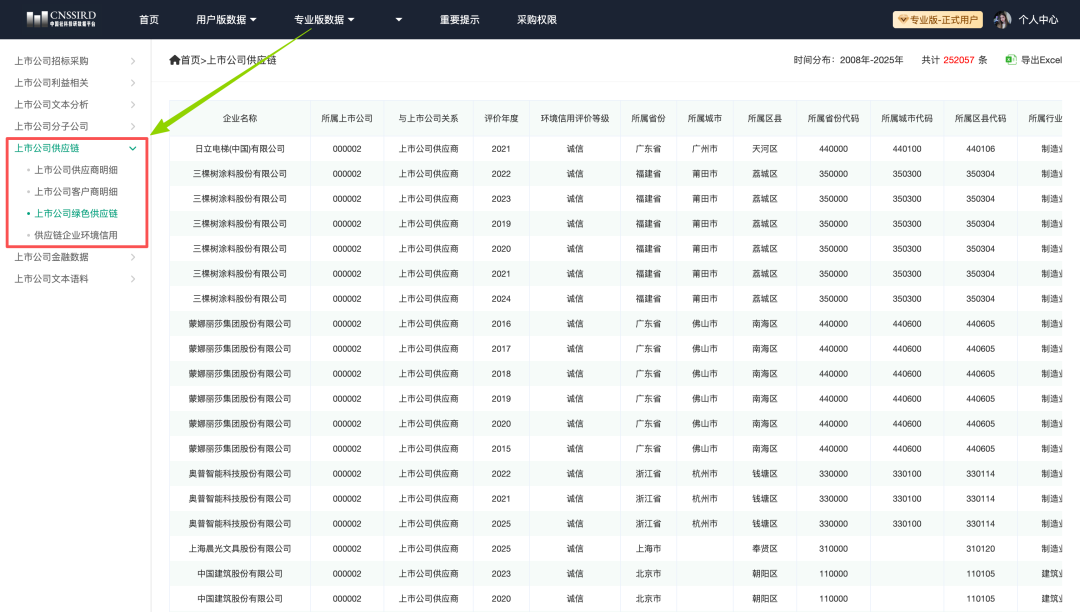Open 供应链企业环境信用 submenu item
Screen dimensions: 1080x612
click(76, 235)
